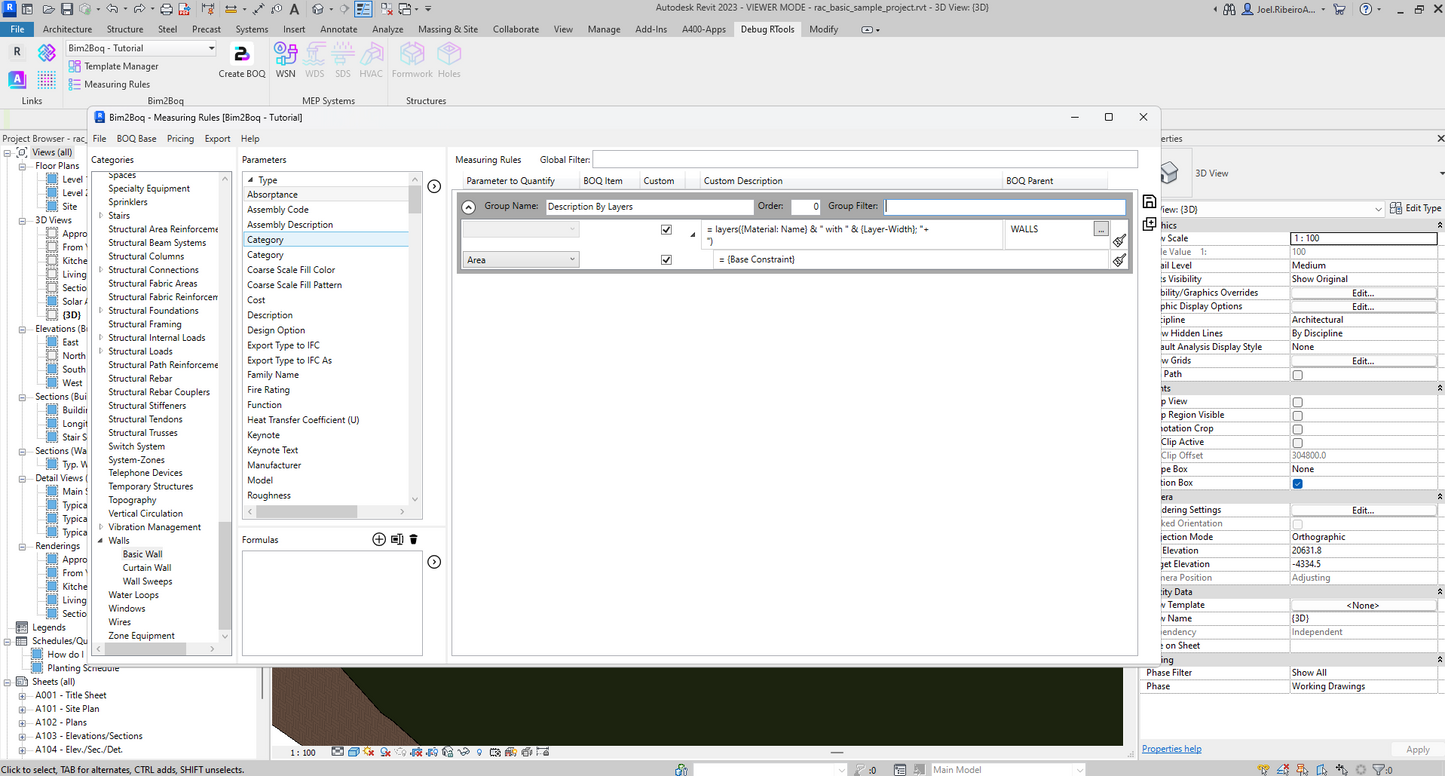Click brush icon on the WALLS row
1445x776 pixels.
point(1120,240)
